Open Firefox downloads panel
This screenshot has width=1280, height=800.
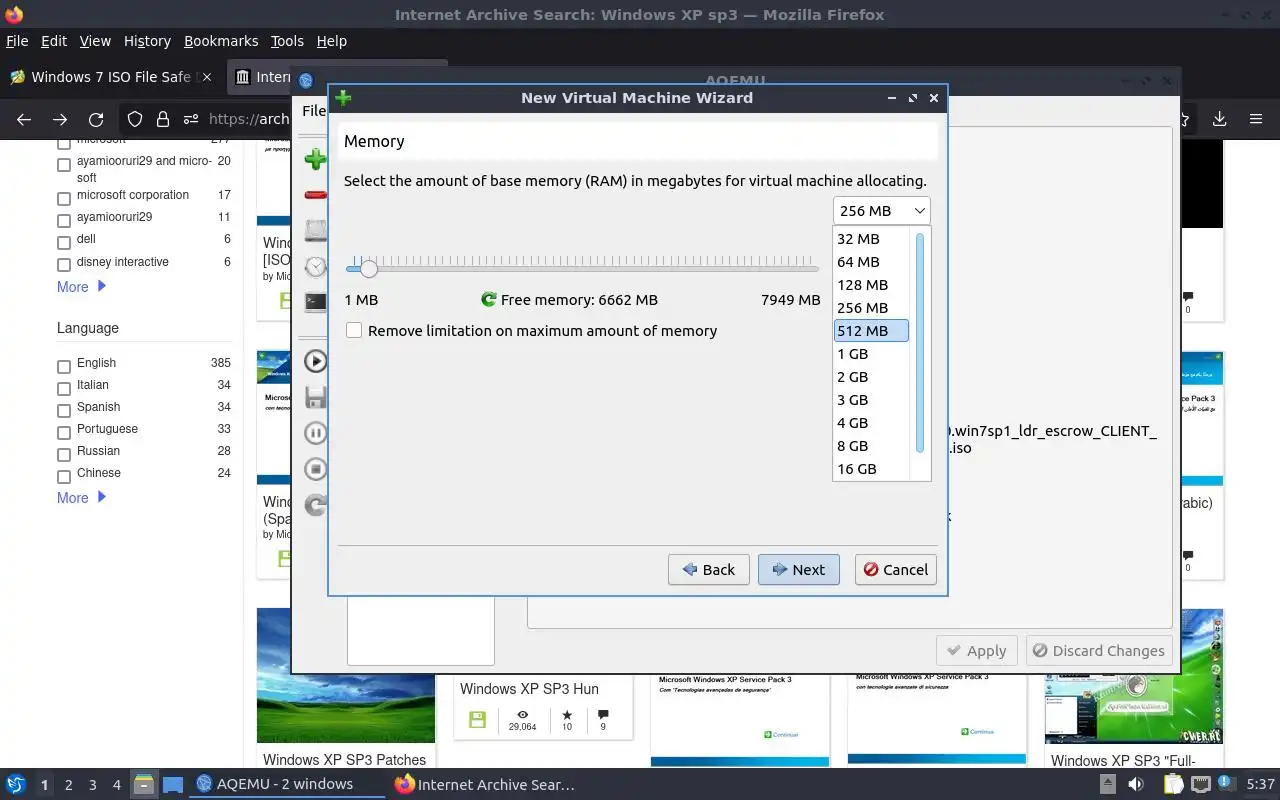(1219, 119)
